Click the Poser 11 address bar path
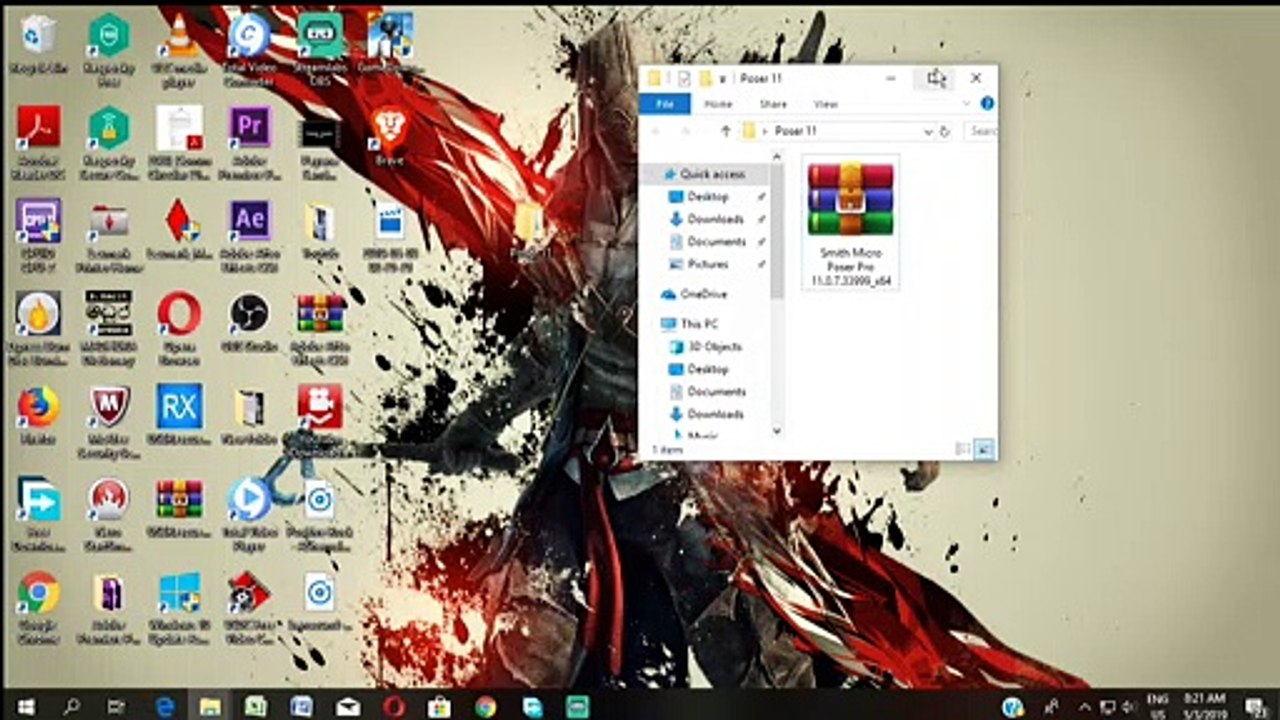This screenshot has height=720, width=1280. 796,131
